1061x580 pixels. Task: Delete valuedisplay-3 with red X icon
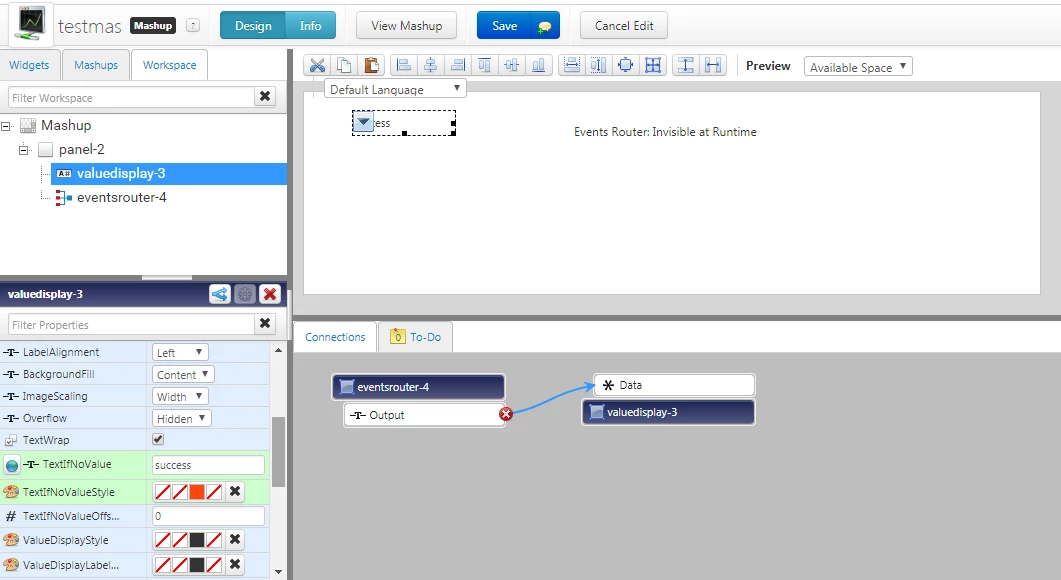coord(270,294)
